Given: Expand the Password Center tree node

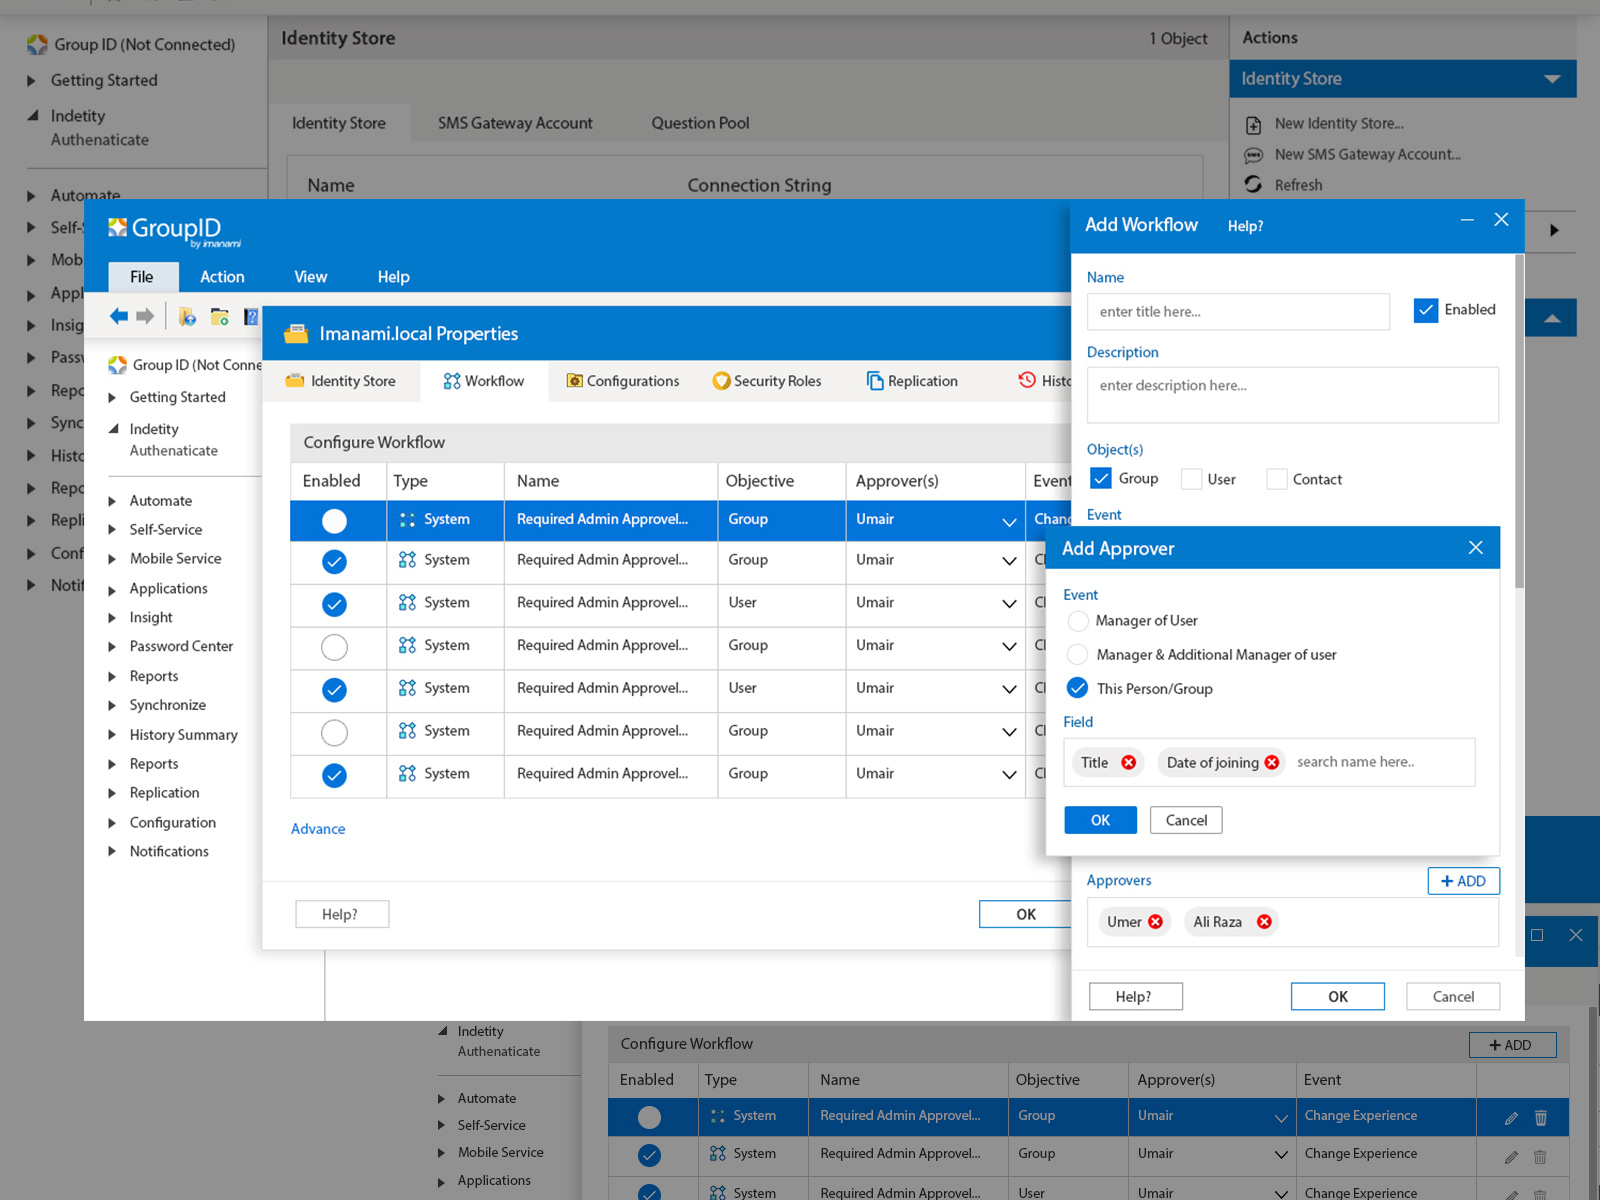Looking at the screenshot, I should [x=112, y=646].
